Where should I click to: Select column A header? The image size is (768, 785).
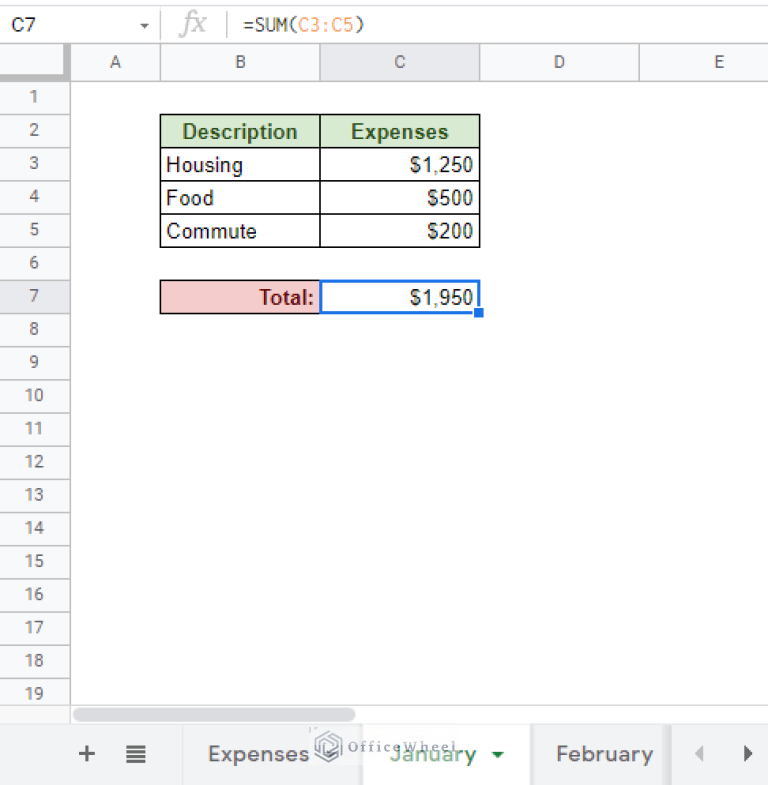tap(116, 62)
